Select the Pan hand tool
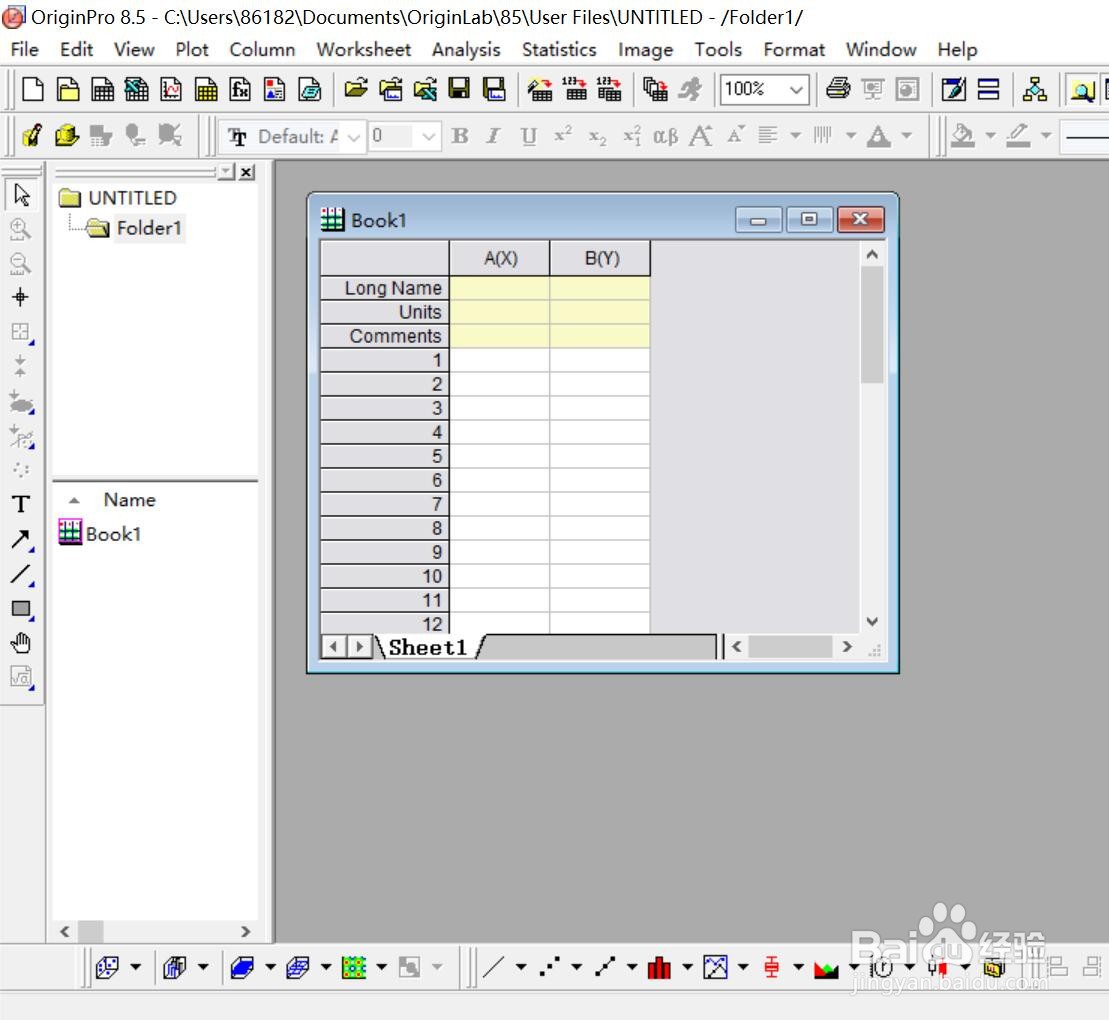 (21, 643)
